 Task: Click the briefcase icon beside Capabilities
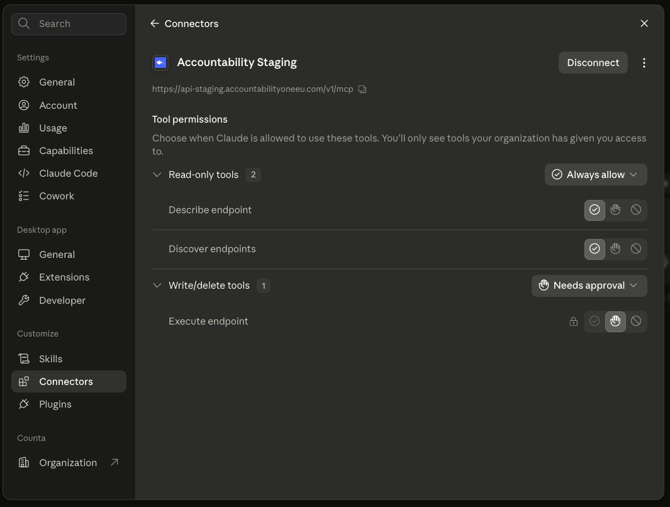point(24,150)
